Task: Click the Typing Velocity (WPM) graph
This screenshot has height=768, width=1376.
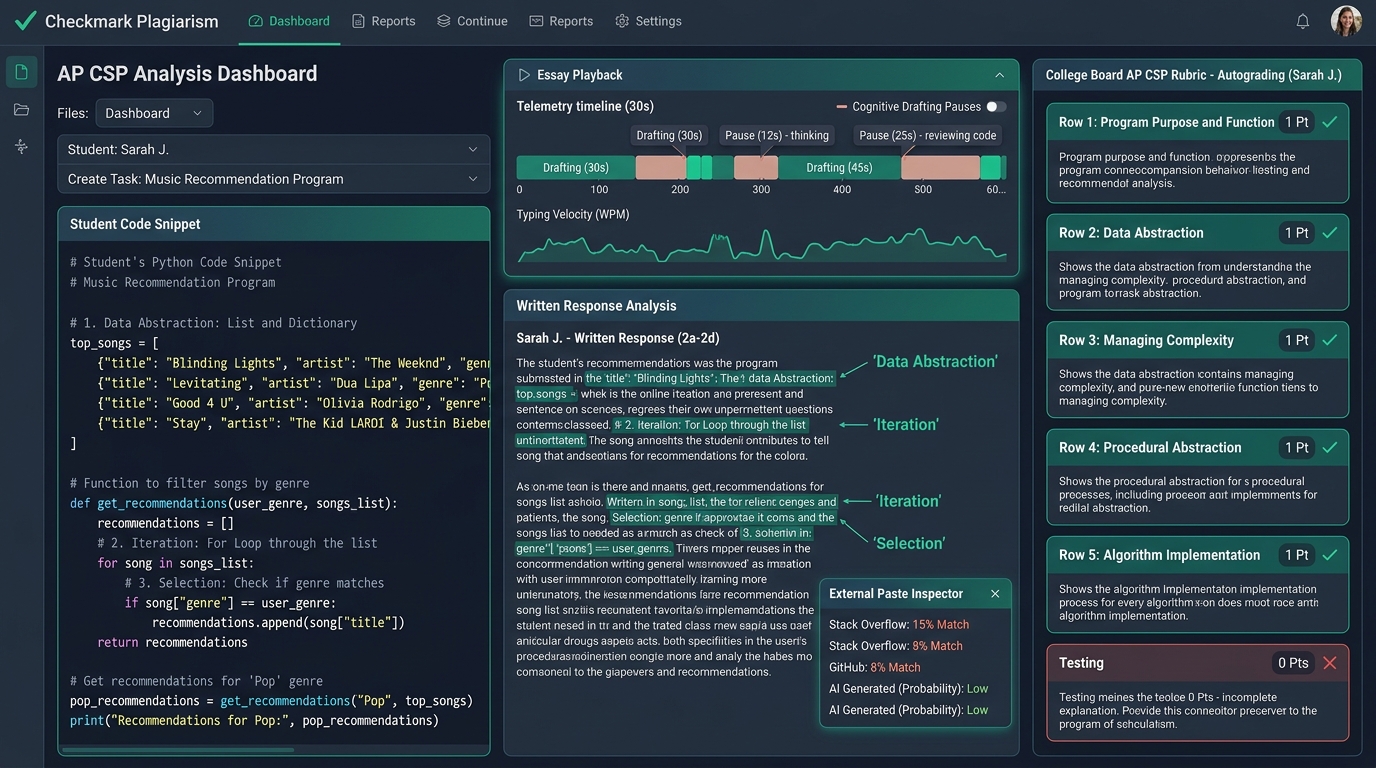Action: (x=761, y=246)
